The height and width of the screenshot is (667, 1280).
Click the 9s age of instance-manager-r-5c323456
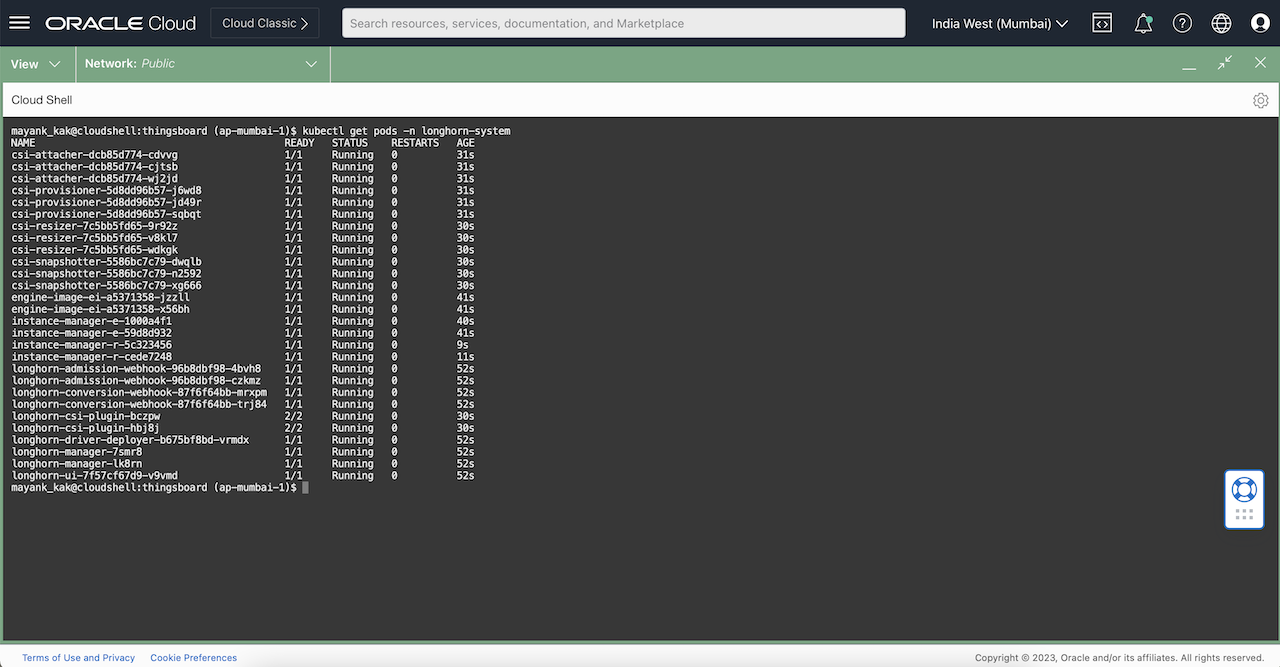463,345
